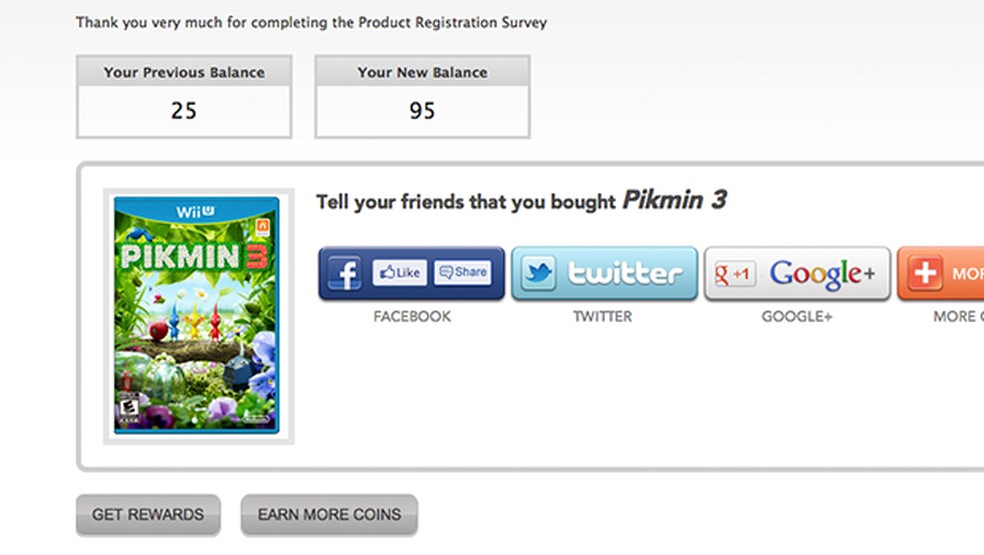Click the FACEBOOK caption label
The width and height of the screenshot is (984, 555).
pos(412,317)
